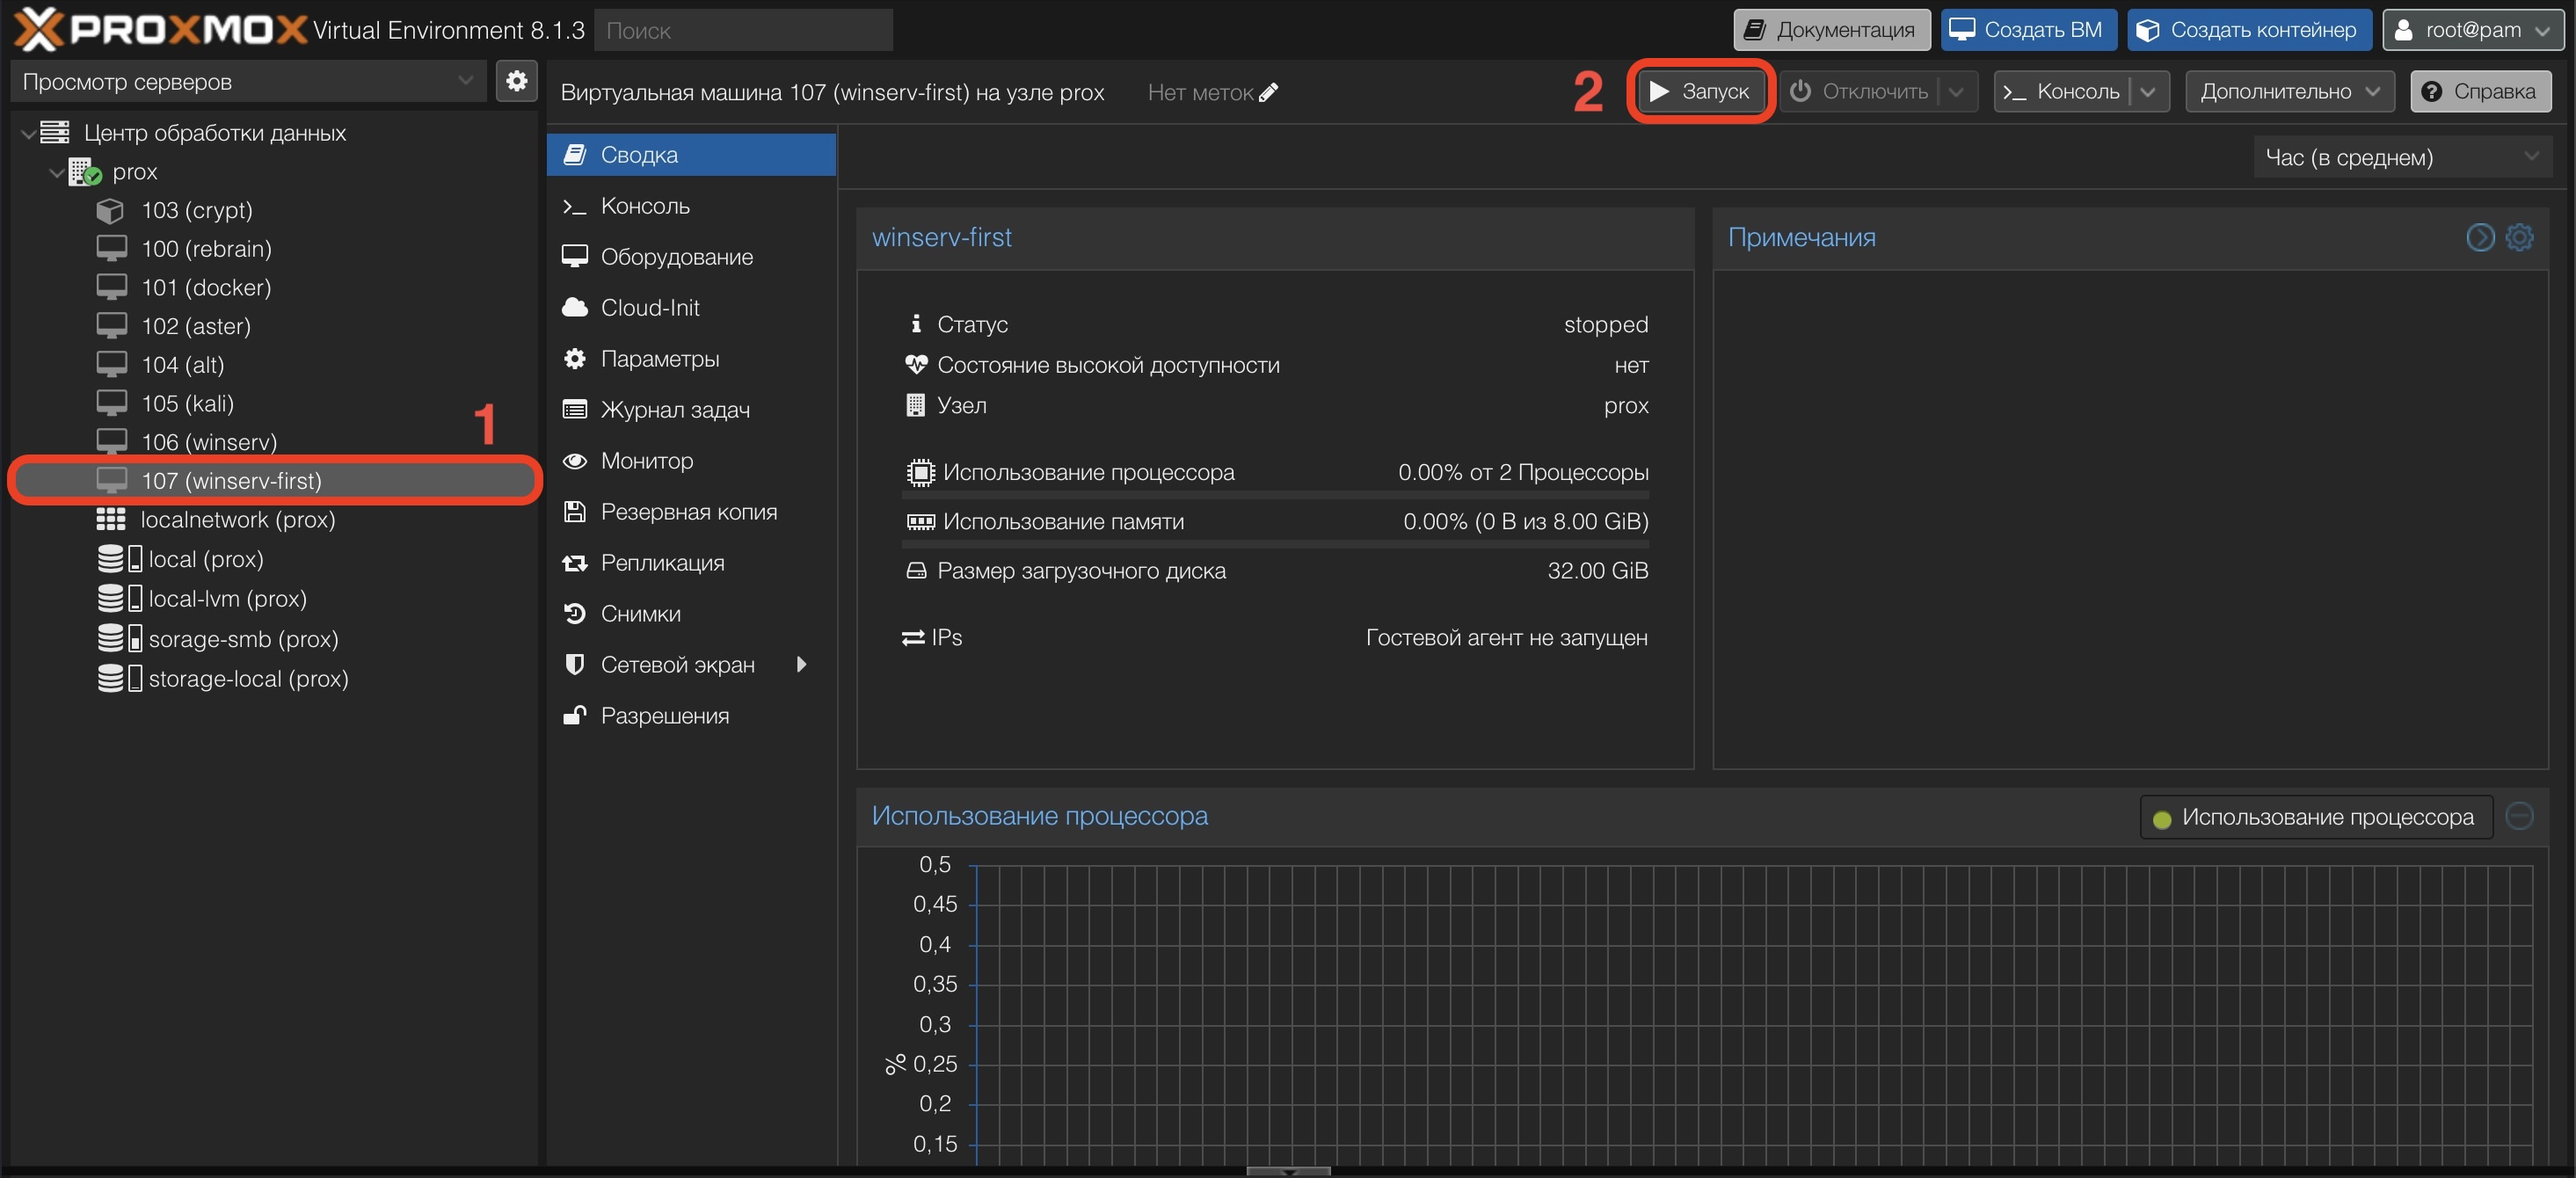Open the local-lvm (prox) storage

(x=227, y=598)
